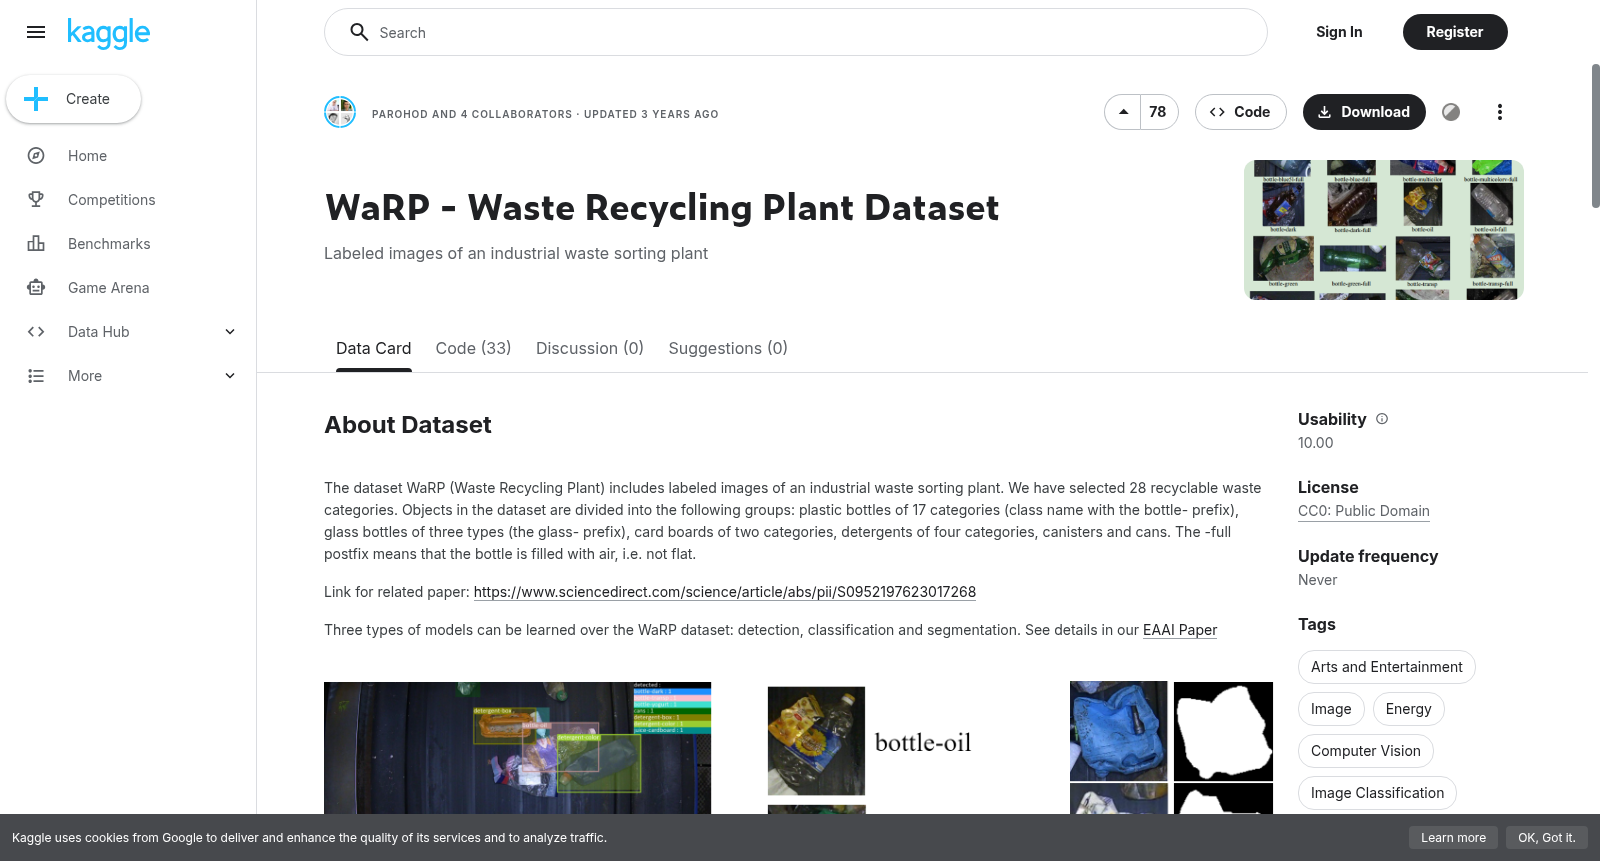The height and width of the screenshot is (861, 1600).
Task: Select the Computer Vision tag
Action: pyautogui.click(x=1366, y=751)
